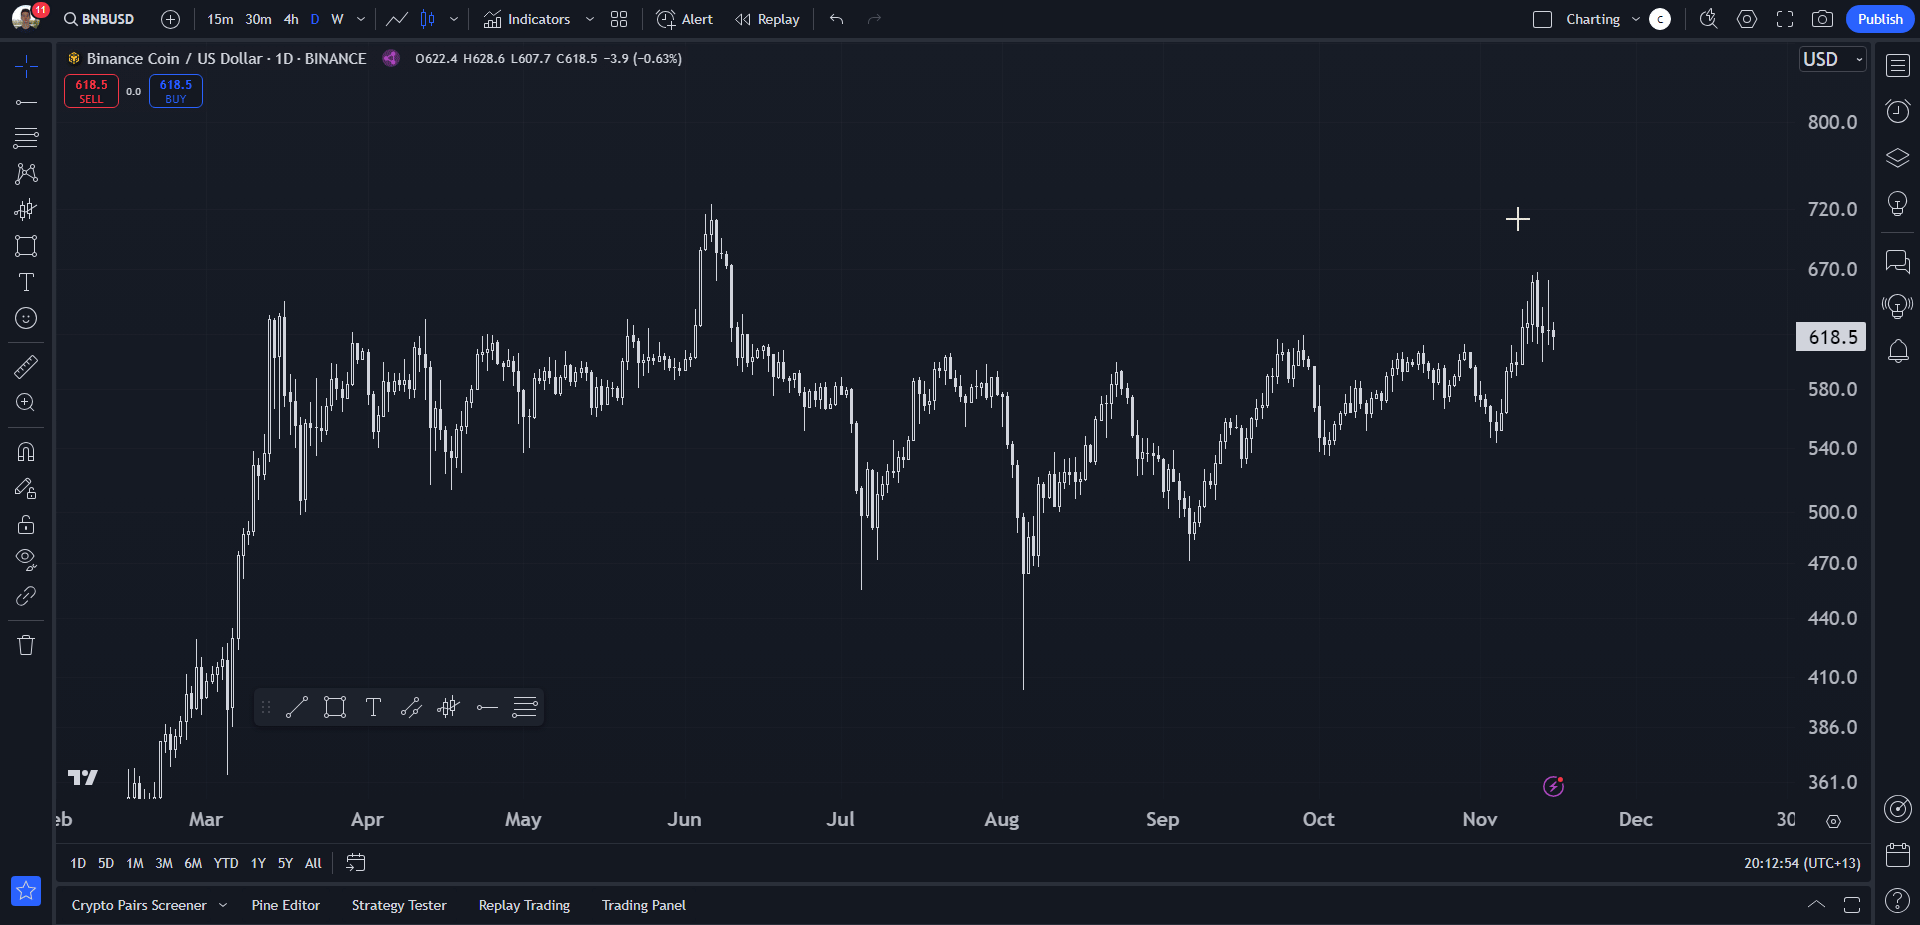Select the 3M date range
This screenshot has width=1920, height=925.
tap(164, 863)
